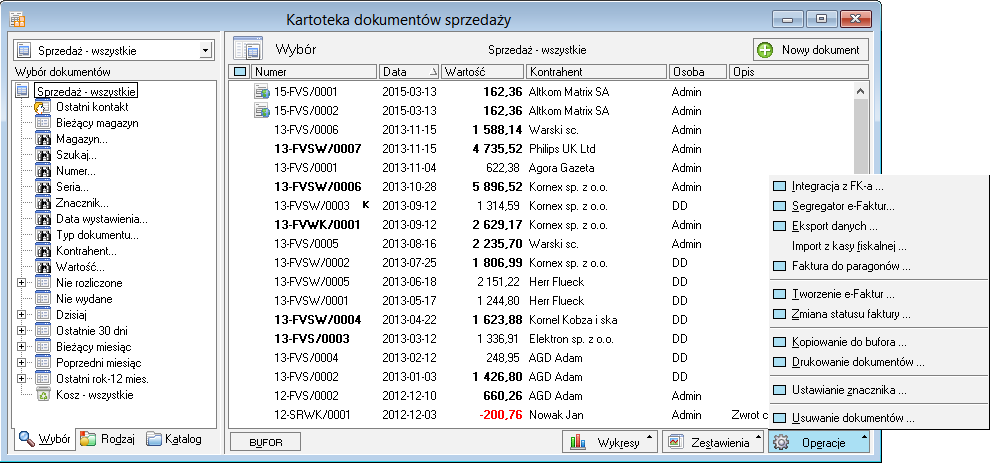Click the binoculars icon beside Data wystawienia...
The image size is (994, 465).
(42, 219)
